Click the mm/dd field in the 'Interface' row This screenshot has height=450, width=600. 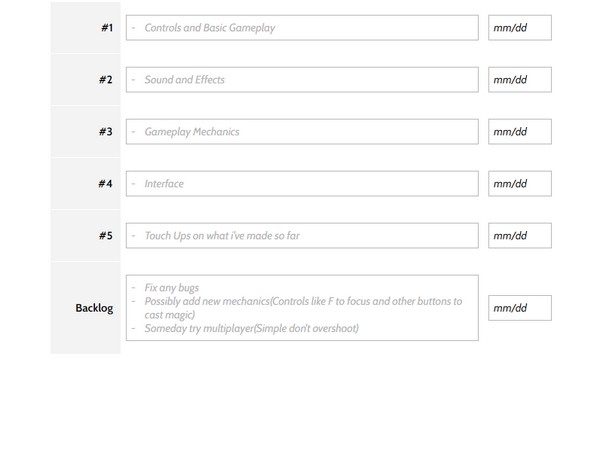pyautogui.click(x=519, y=184)
